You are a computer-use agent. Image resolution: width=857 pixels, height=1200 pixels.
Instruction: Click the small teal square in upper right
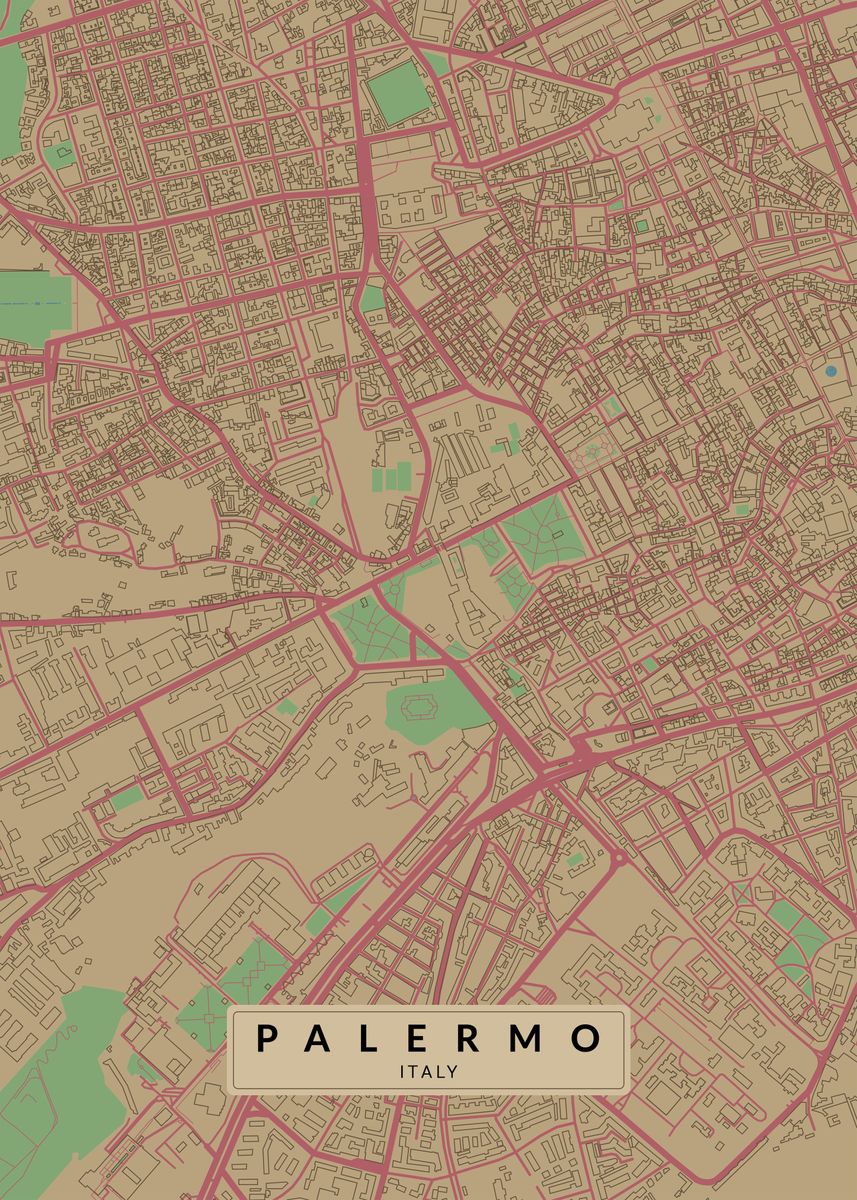pos(641,226)
